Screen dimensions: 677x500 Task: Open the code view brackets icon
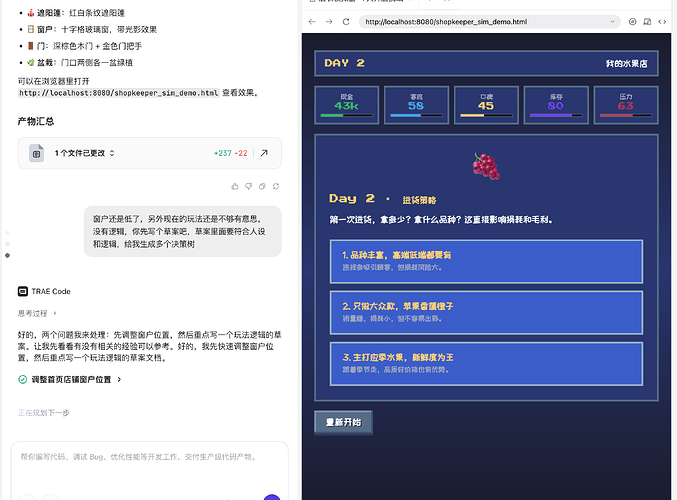662,22
